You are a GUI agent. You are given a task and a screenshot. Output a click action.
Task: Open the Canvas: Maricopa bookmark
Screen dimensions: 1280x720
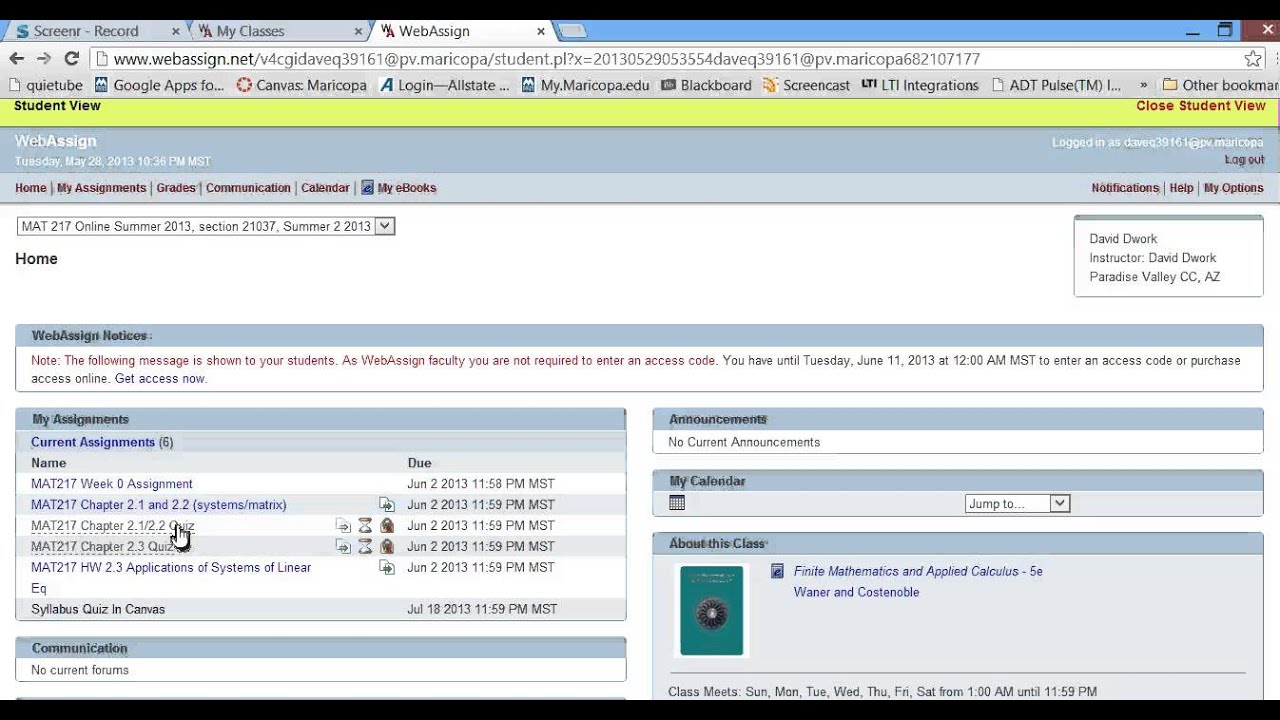click(x=302, y=86)
